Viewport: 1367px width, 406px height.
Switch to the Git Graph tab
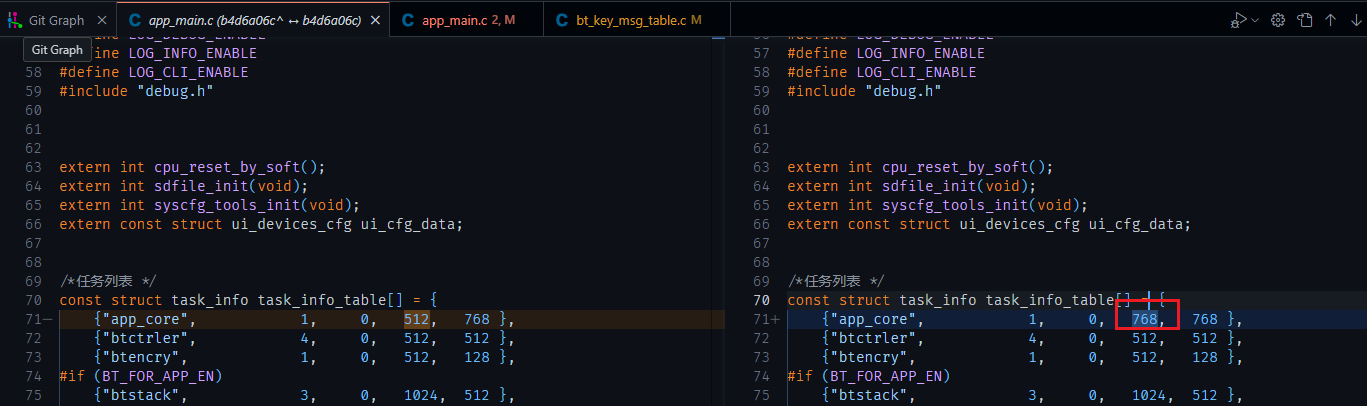(58, 20)
